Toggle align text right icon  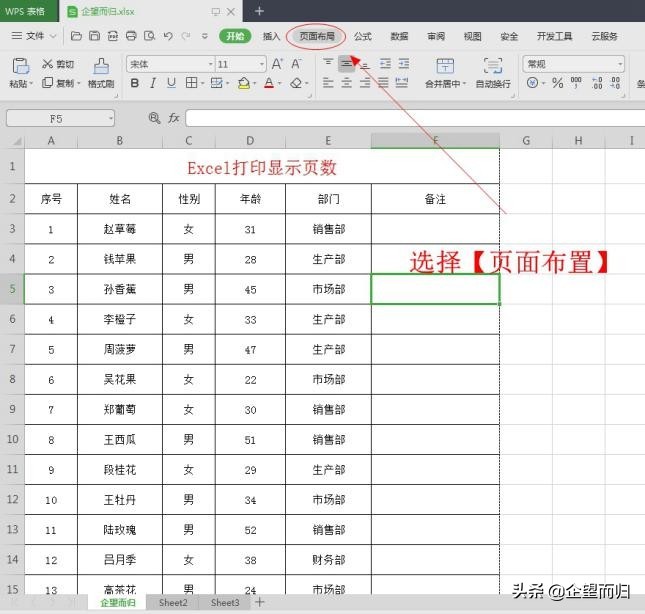[365, 83]
